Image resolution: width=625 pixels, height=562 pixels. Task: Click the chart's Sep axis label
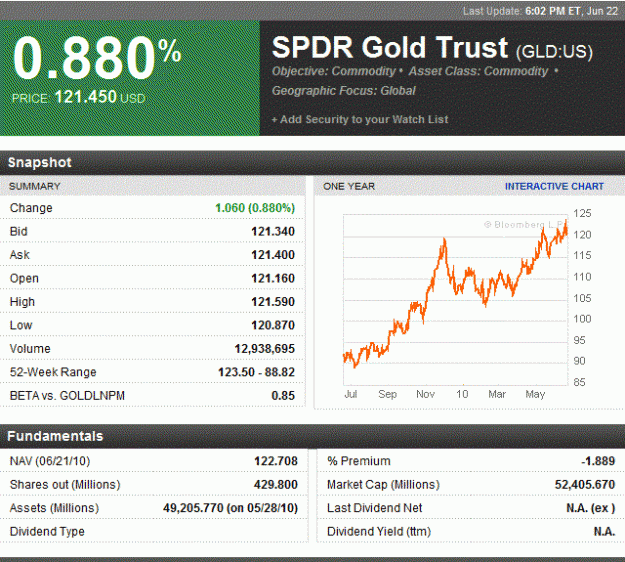tap(387, 394)
